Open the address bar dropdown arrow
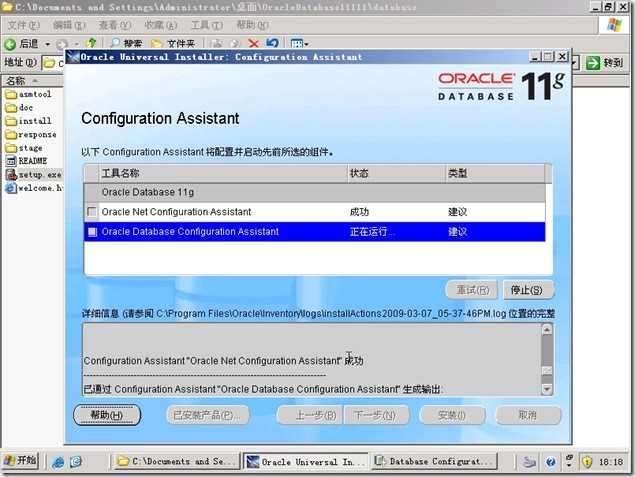Screen dimensions: 635x477 click(575, 63)
